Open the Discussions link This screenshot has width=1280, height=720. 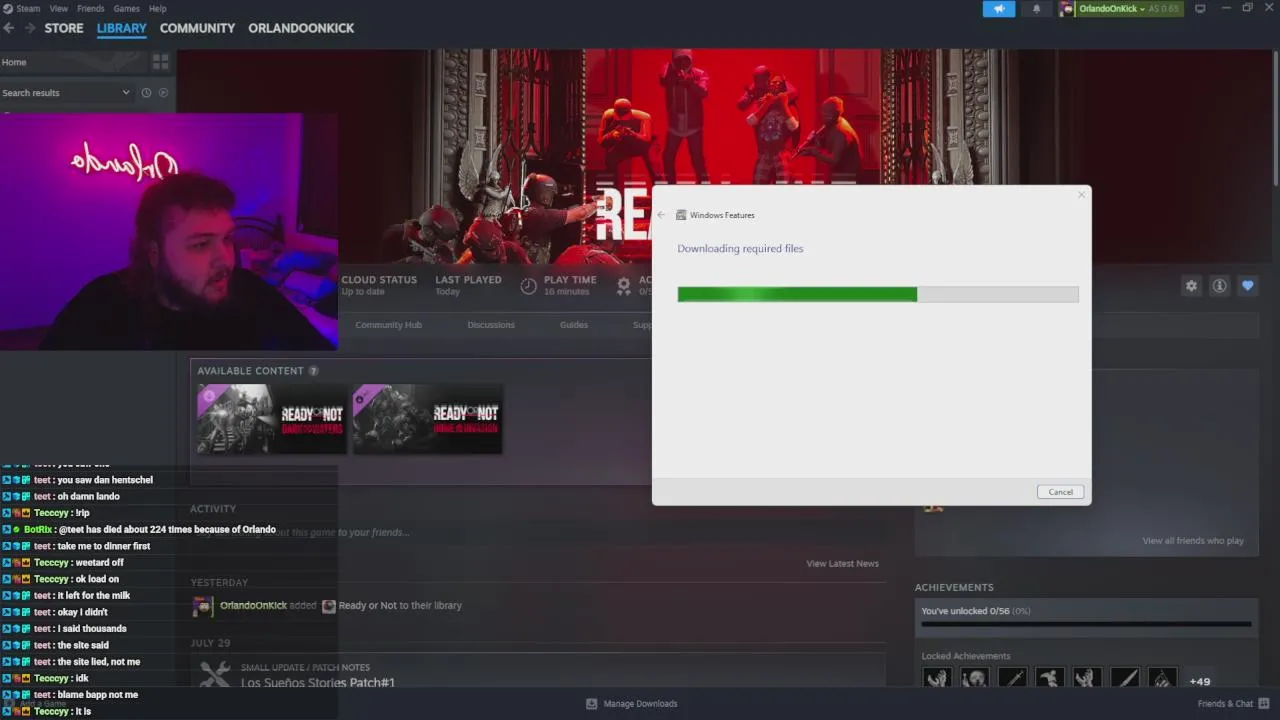pos(491,325)
